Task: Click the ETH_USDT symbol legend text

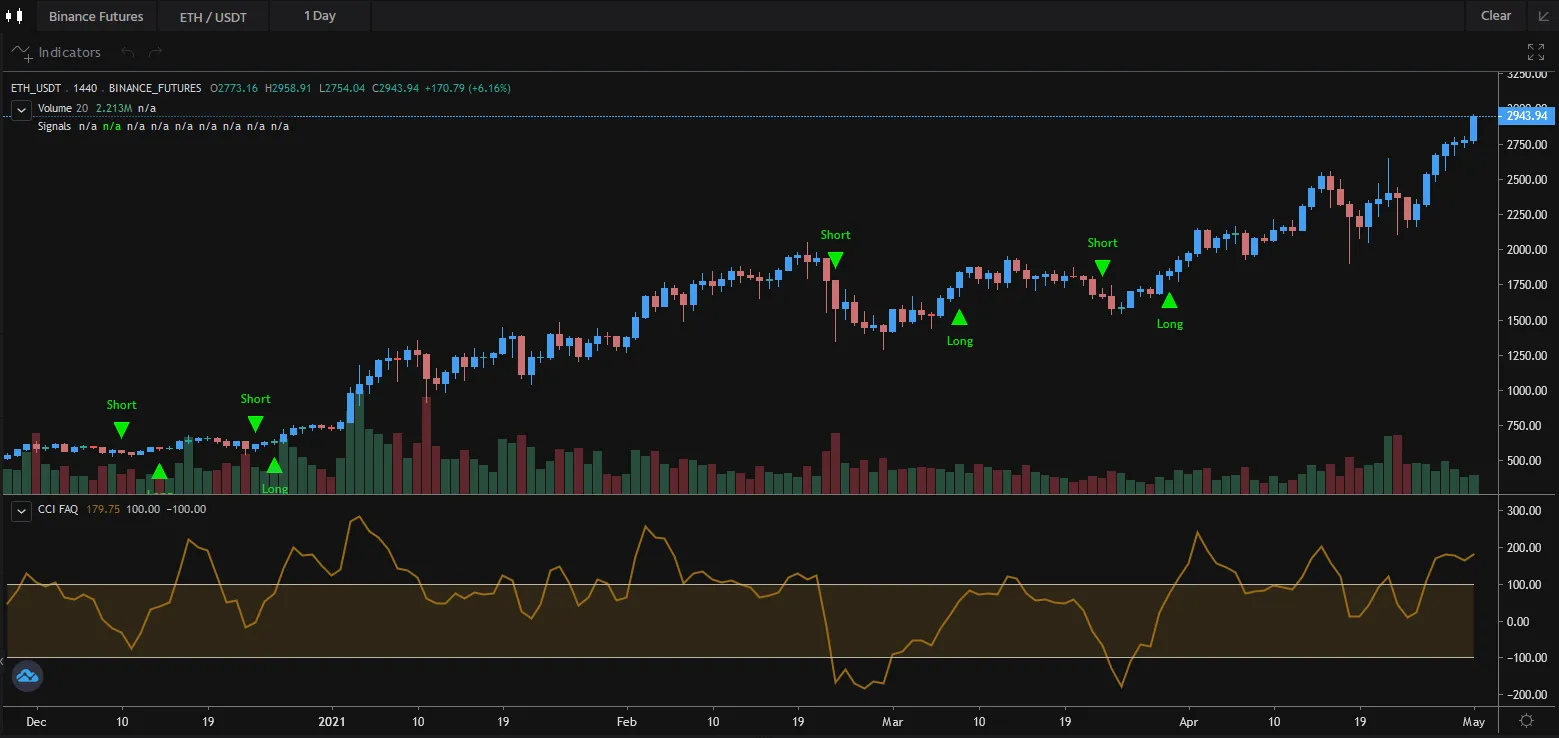Action: (x=37, y=88)
